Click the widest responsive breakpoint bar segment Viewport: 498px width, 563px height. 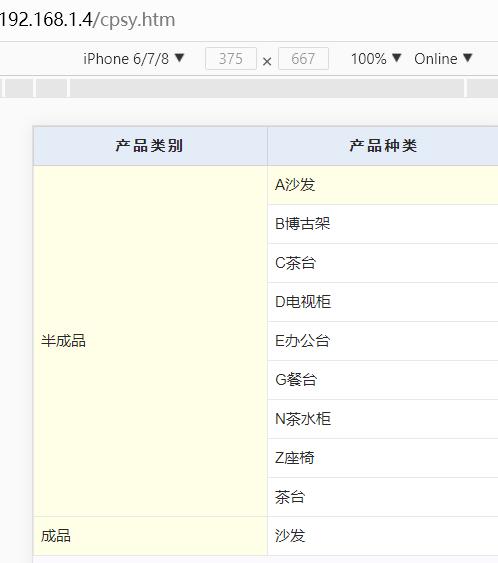[267, 88]
